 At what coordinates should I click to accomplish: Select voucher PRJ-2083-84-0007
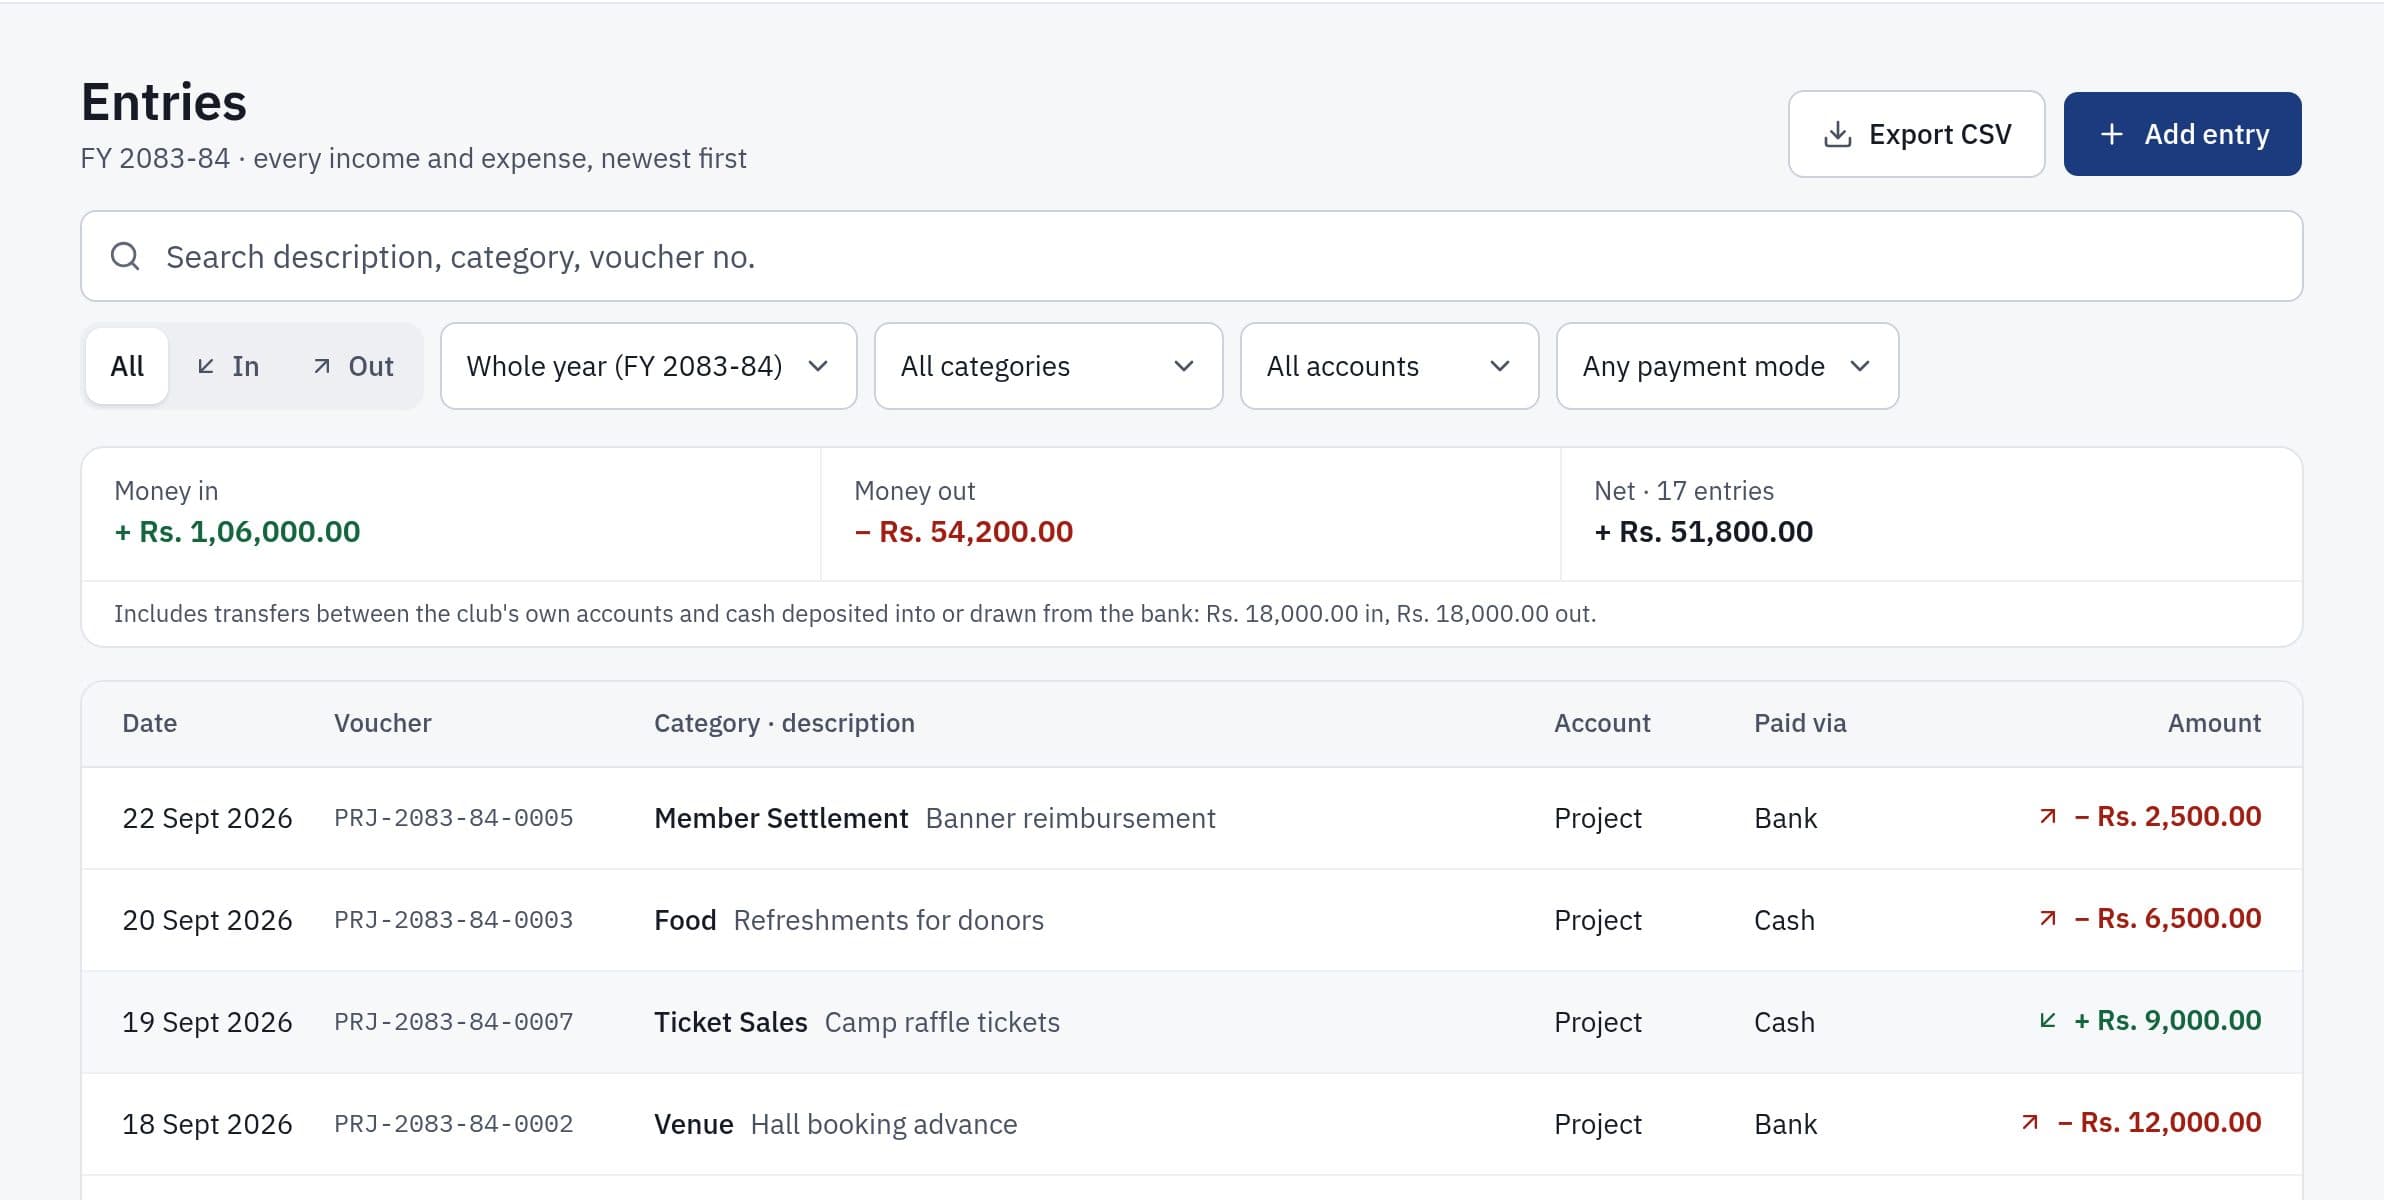454,1022
